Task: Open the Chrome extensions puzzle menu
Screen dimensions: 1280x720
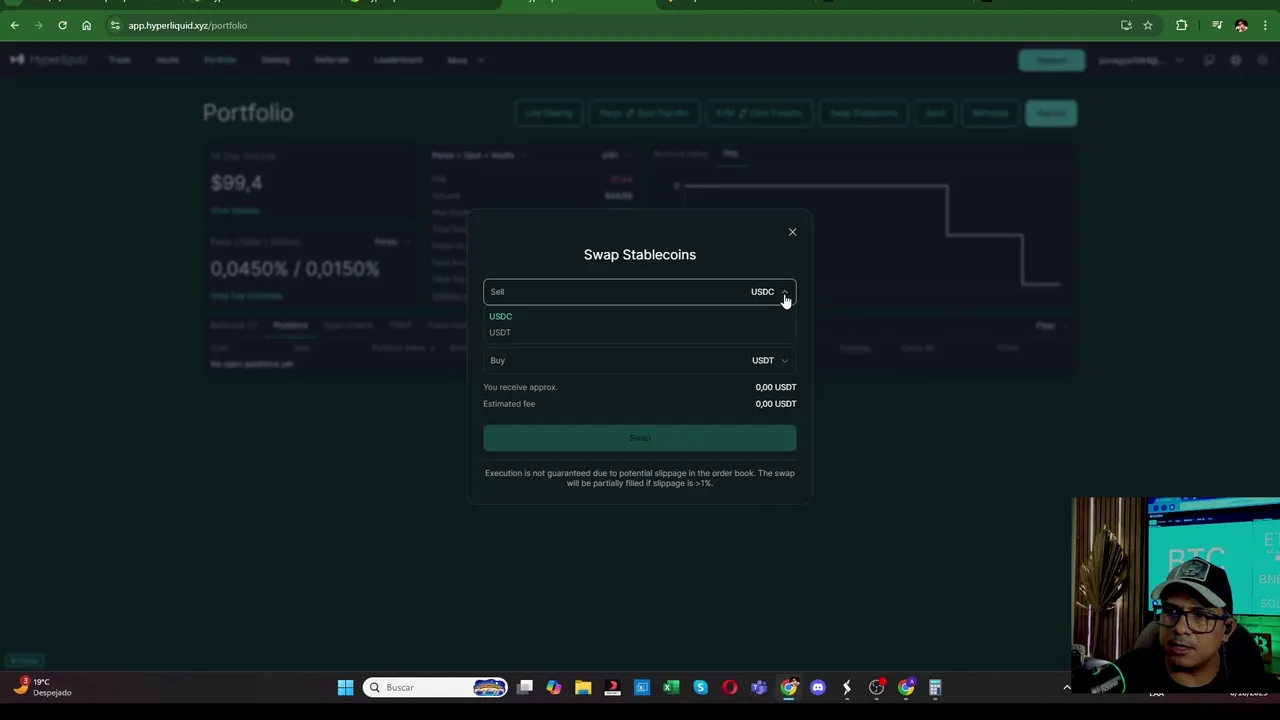Action: tap(1181, 25)
